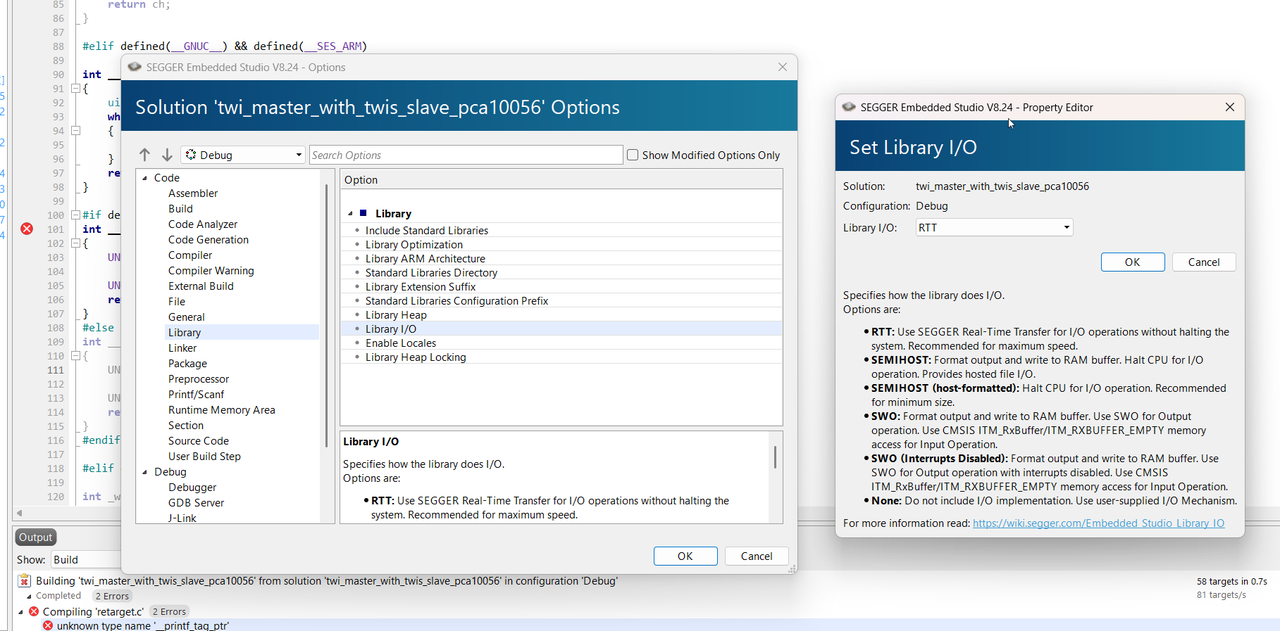Screen dimensions: 1280x631
Task: Select Code Generation category
Action: [208, 240]
